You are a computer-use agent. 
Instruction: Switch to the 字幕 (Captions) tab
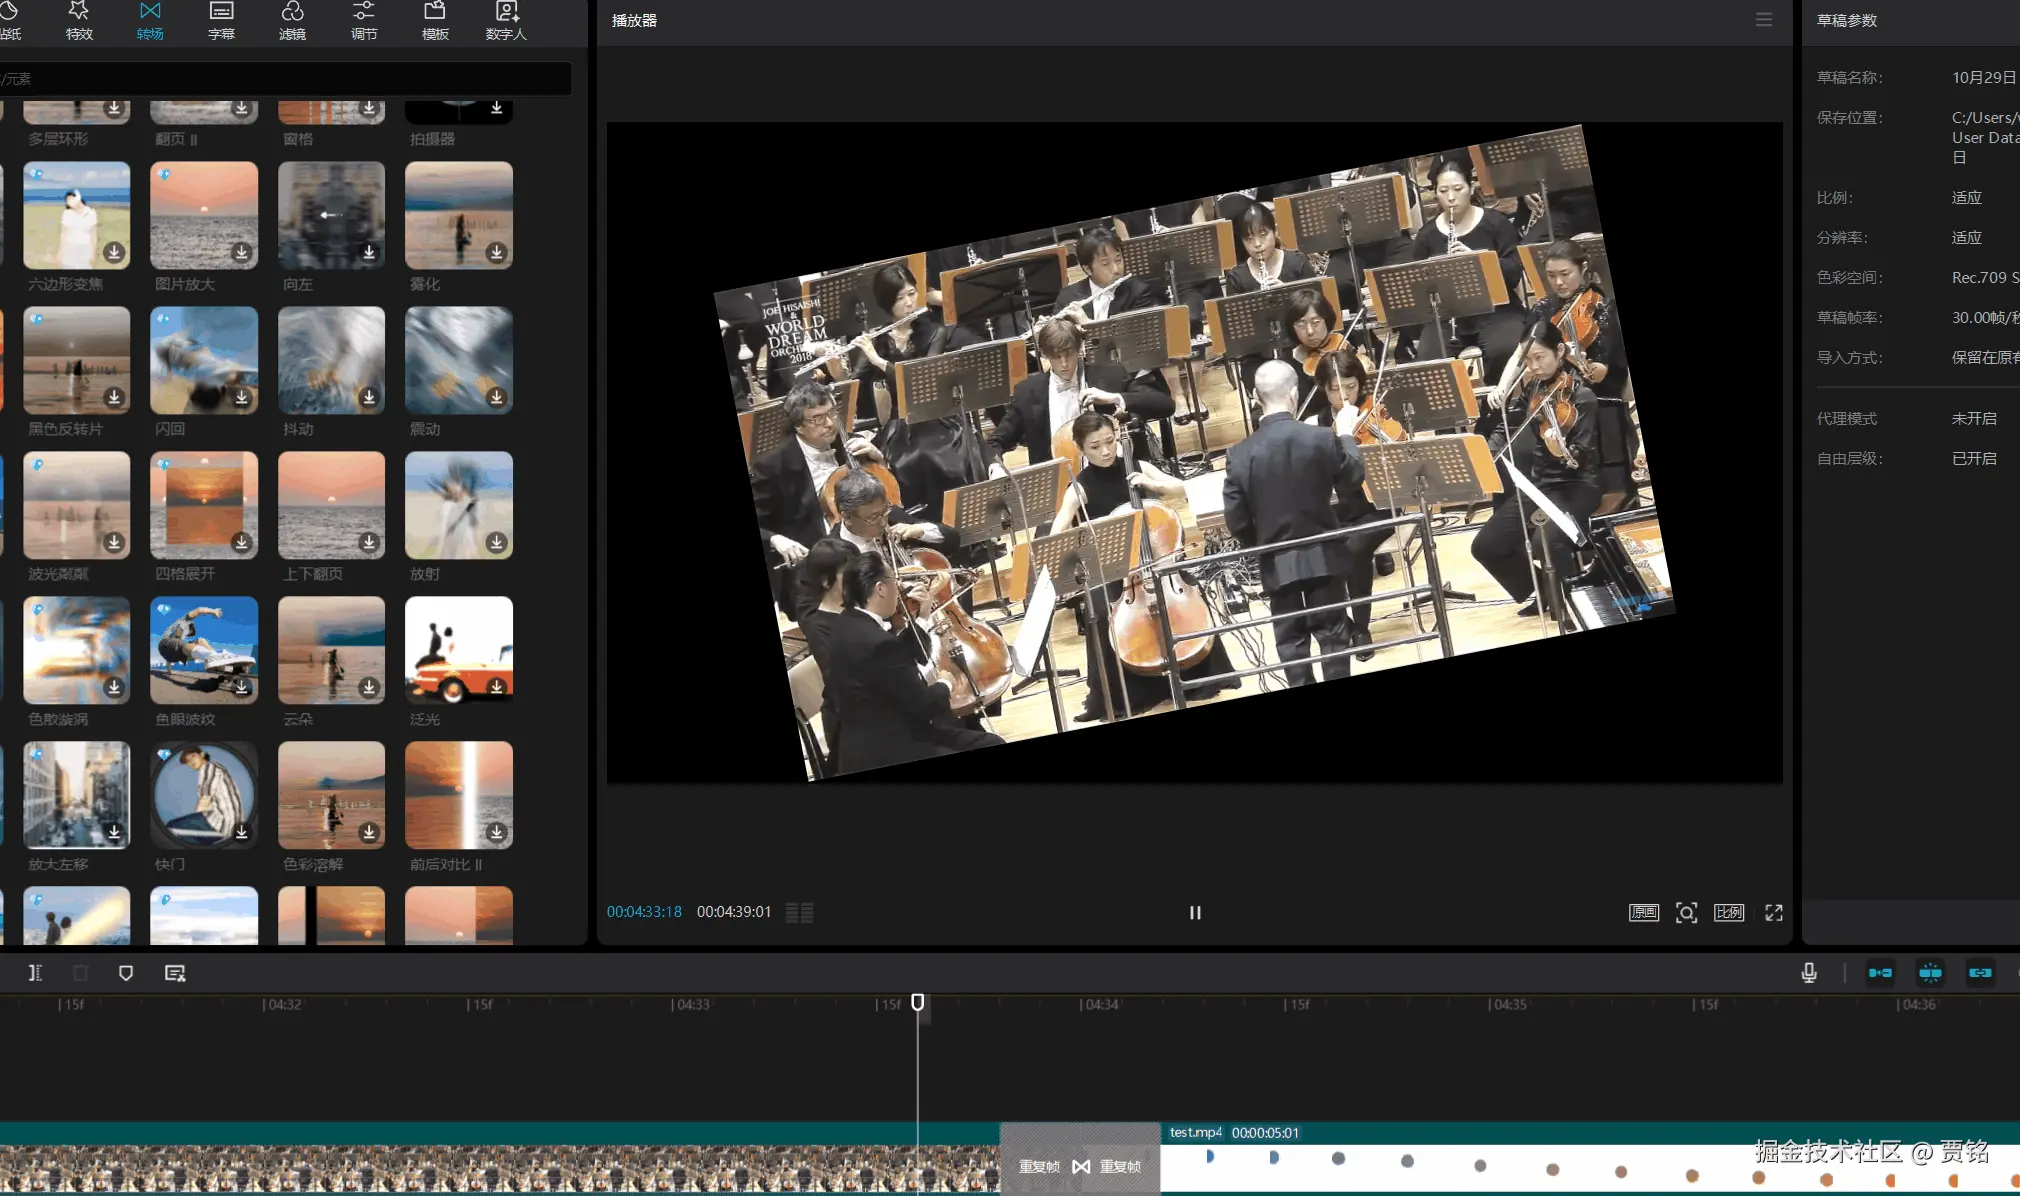pyautogui.click(x=221, y=20)
